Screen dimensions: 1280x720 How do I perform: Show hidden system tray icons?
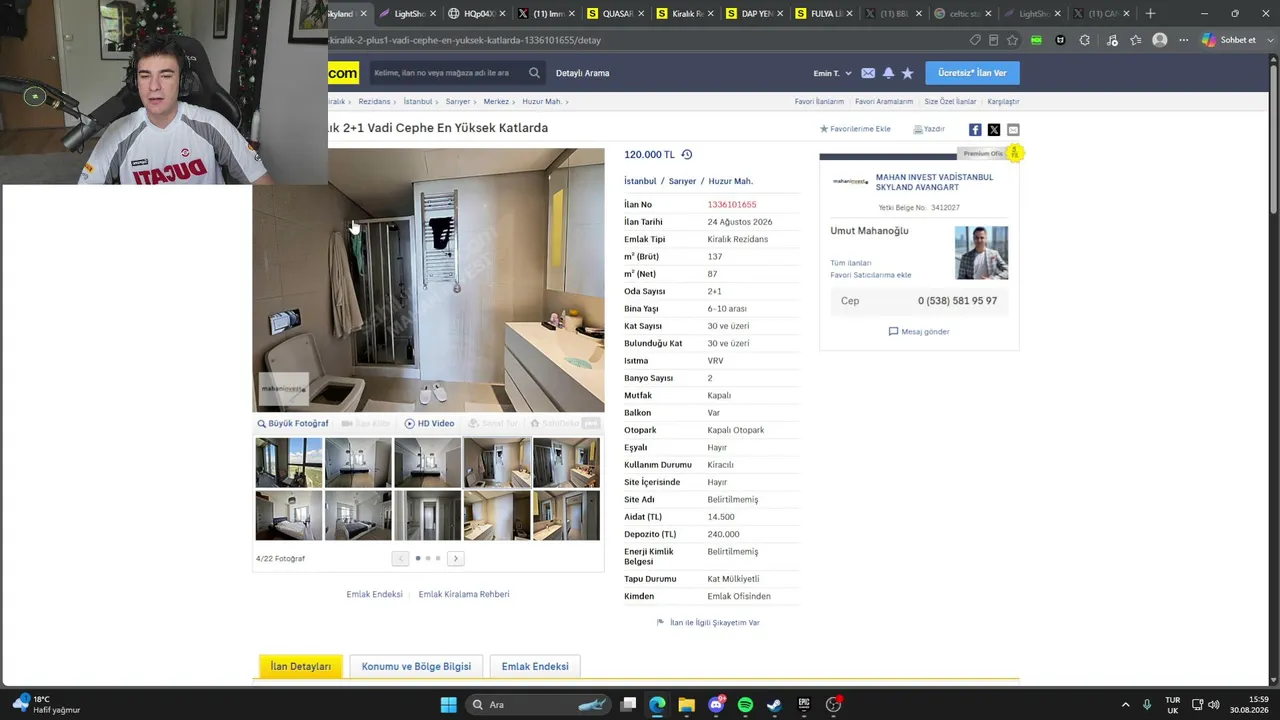(1125, 705)
